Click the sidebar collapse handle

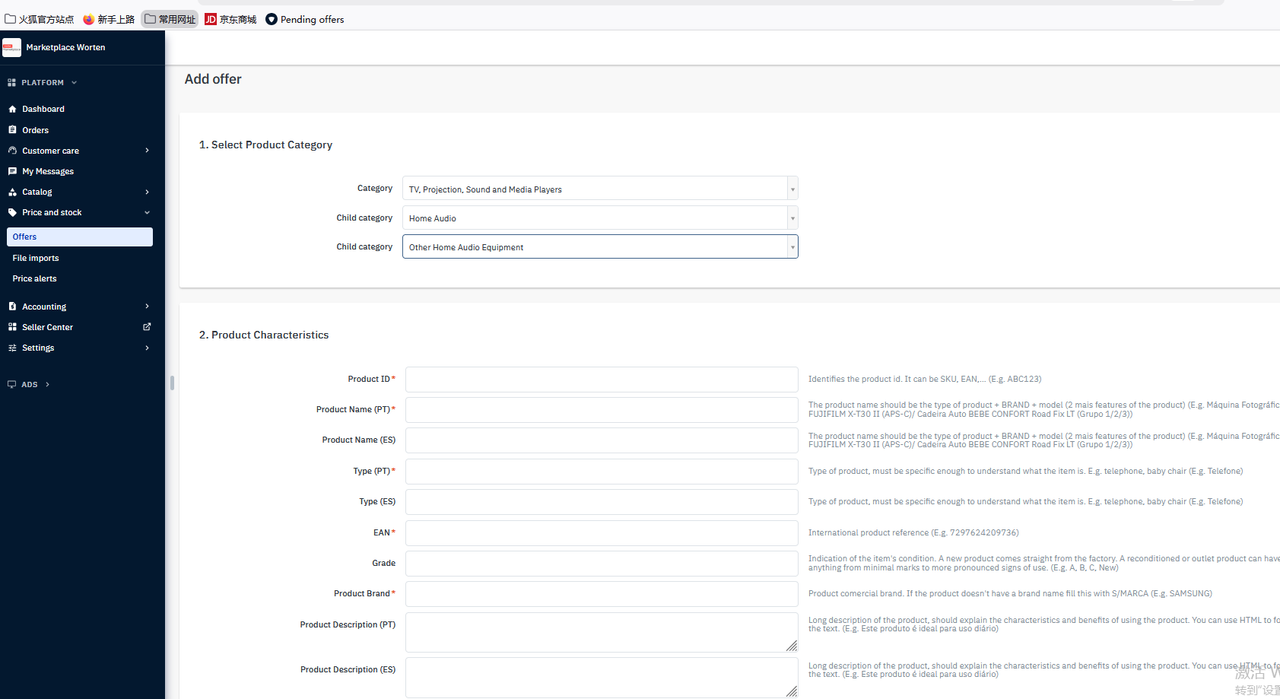pos(172,382)
